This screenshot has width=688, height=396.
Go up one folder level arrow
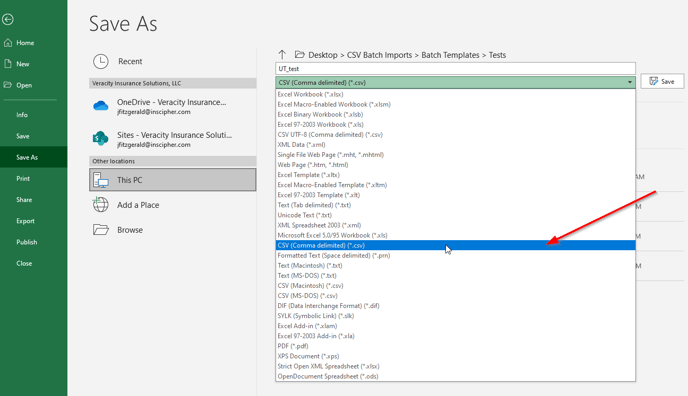(282, 55)
